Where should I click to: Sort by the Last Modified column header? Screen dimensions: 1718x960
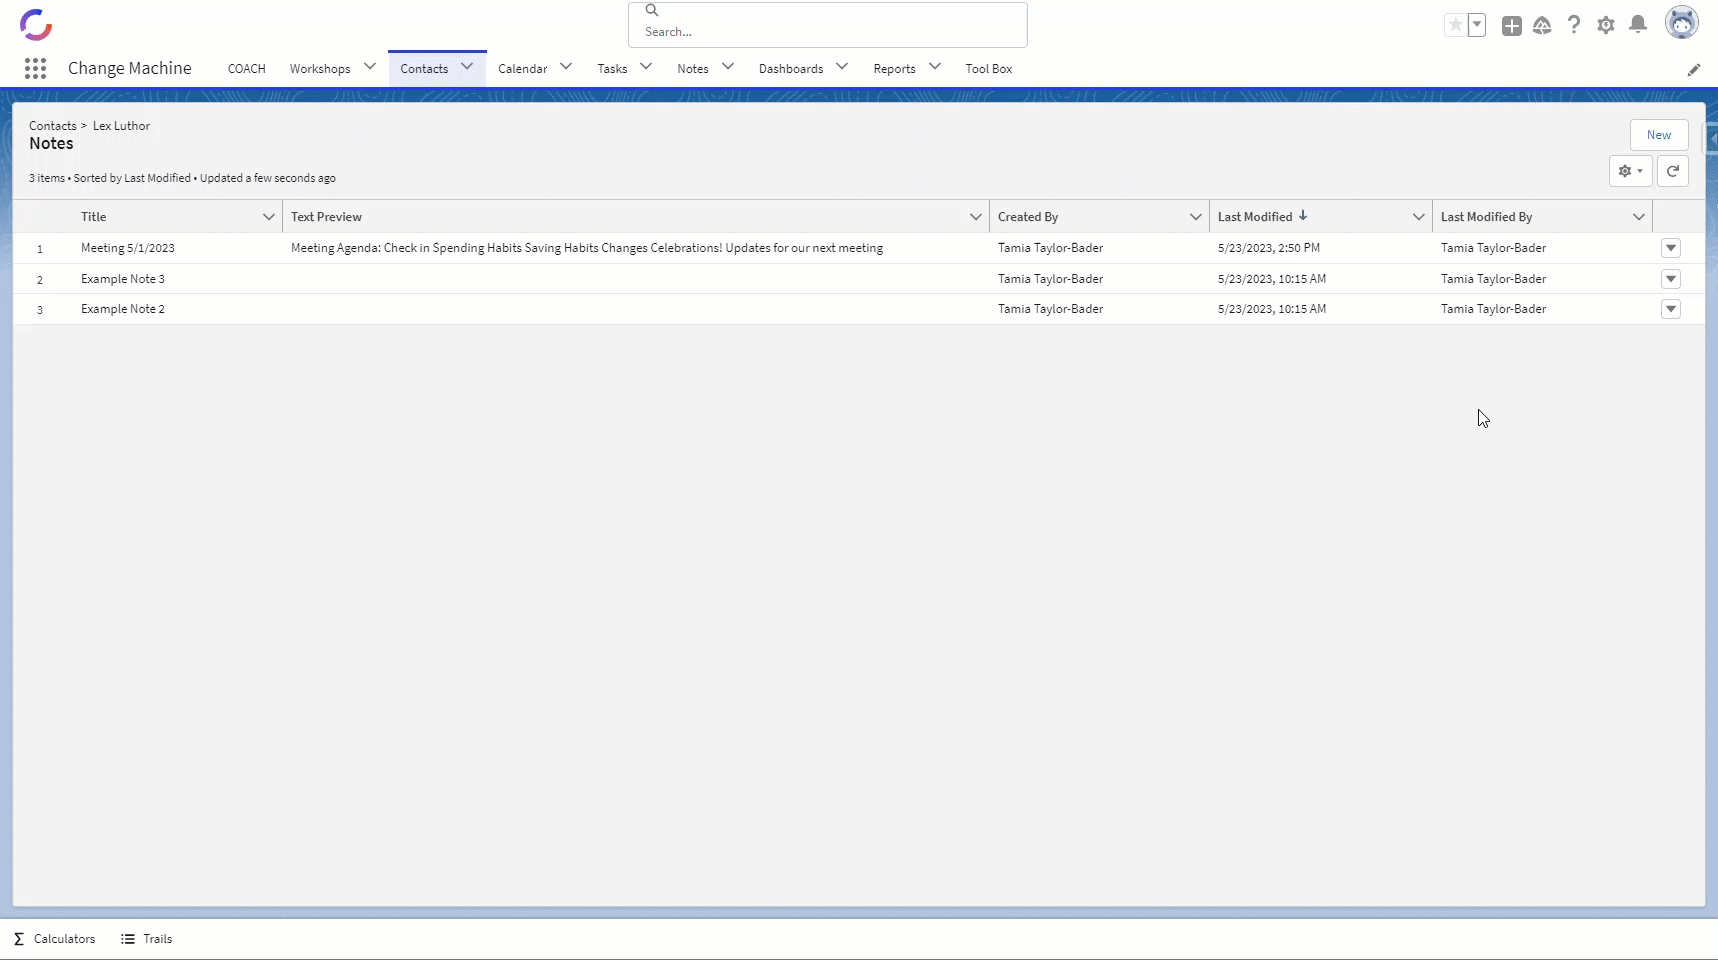1255,217
